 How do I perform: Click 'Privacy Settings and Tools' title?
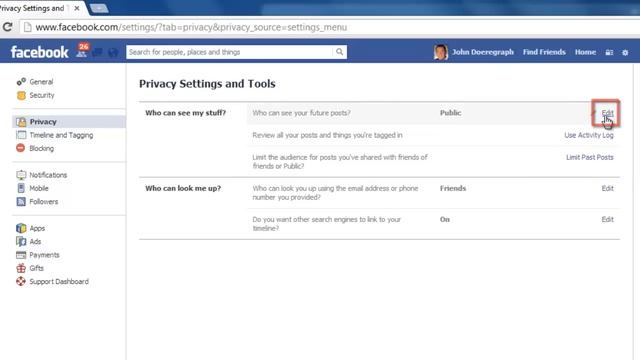pyautogui.click(x=207, y=84)
